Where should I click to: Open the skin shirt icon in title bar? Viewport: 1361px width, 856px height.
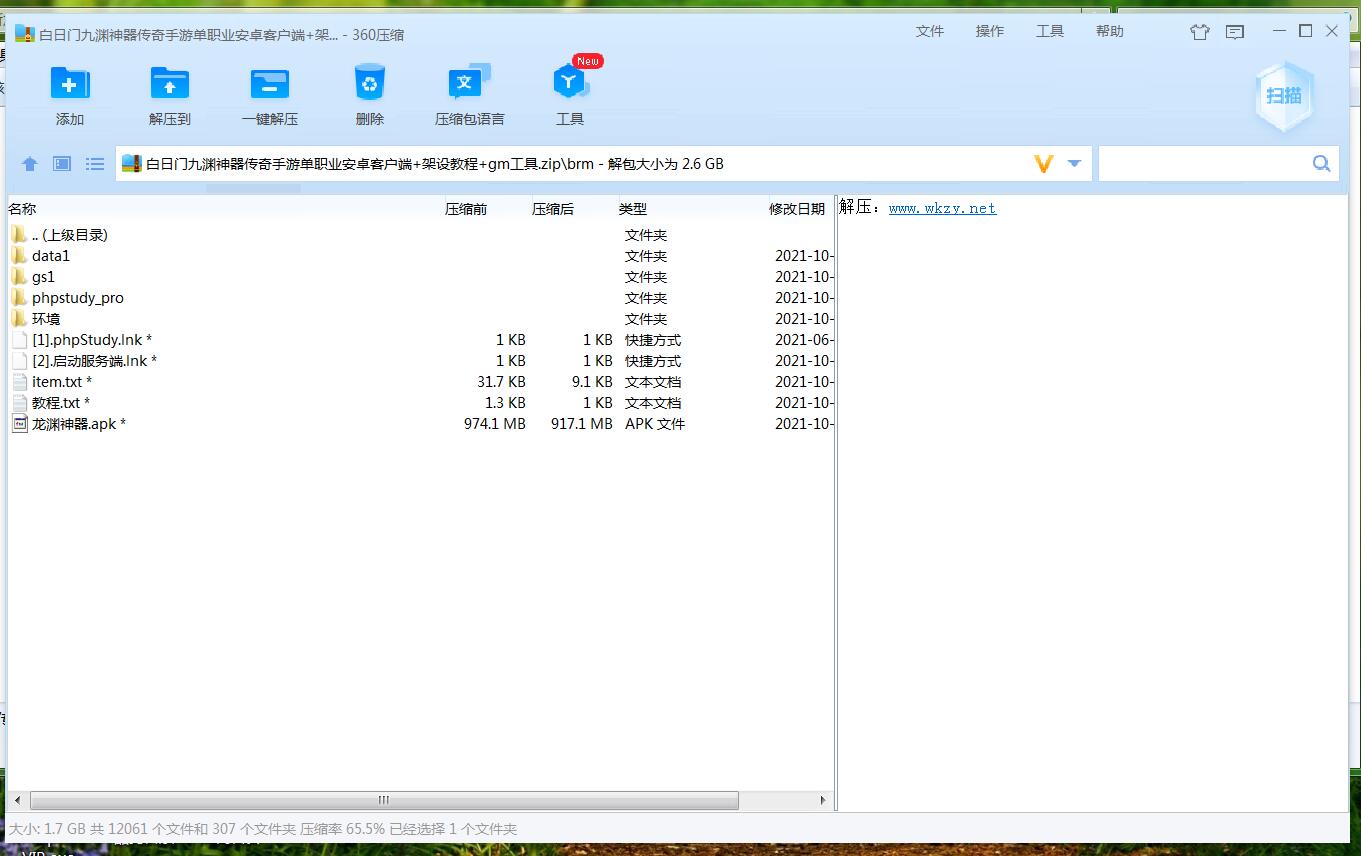click(x=1200, y=32)
